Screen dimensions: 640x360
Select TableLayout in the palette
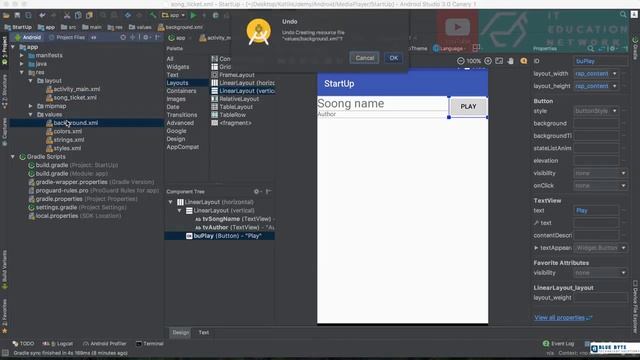pyautogui.click(x=232, y=107)
